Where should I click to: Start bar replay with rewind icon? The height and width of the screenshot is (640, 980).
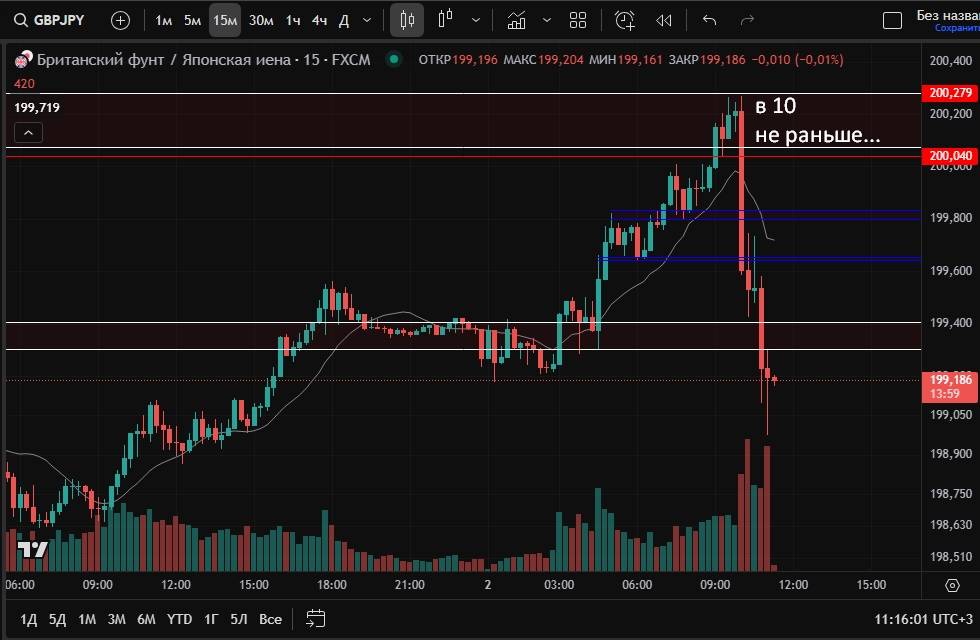tap(663, 20)
